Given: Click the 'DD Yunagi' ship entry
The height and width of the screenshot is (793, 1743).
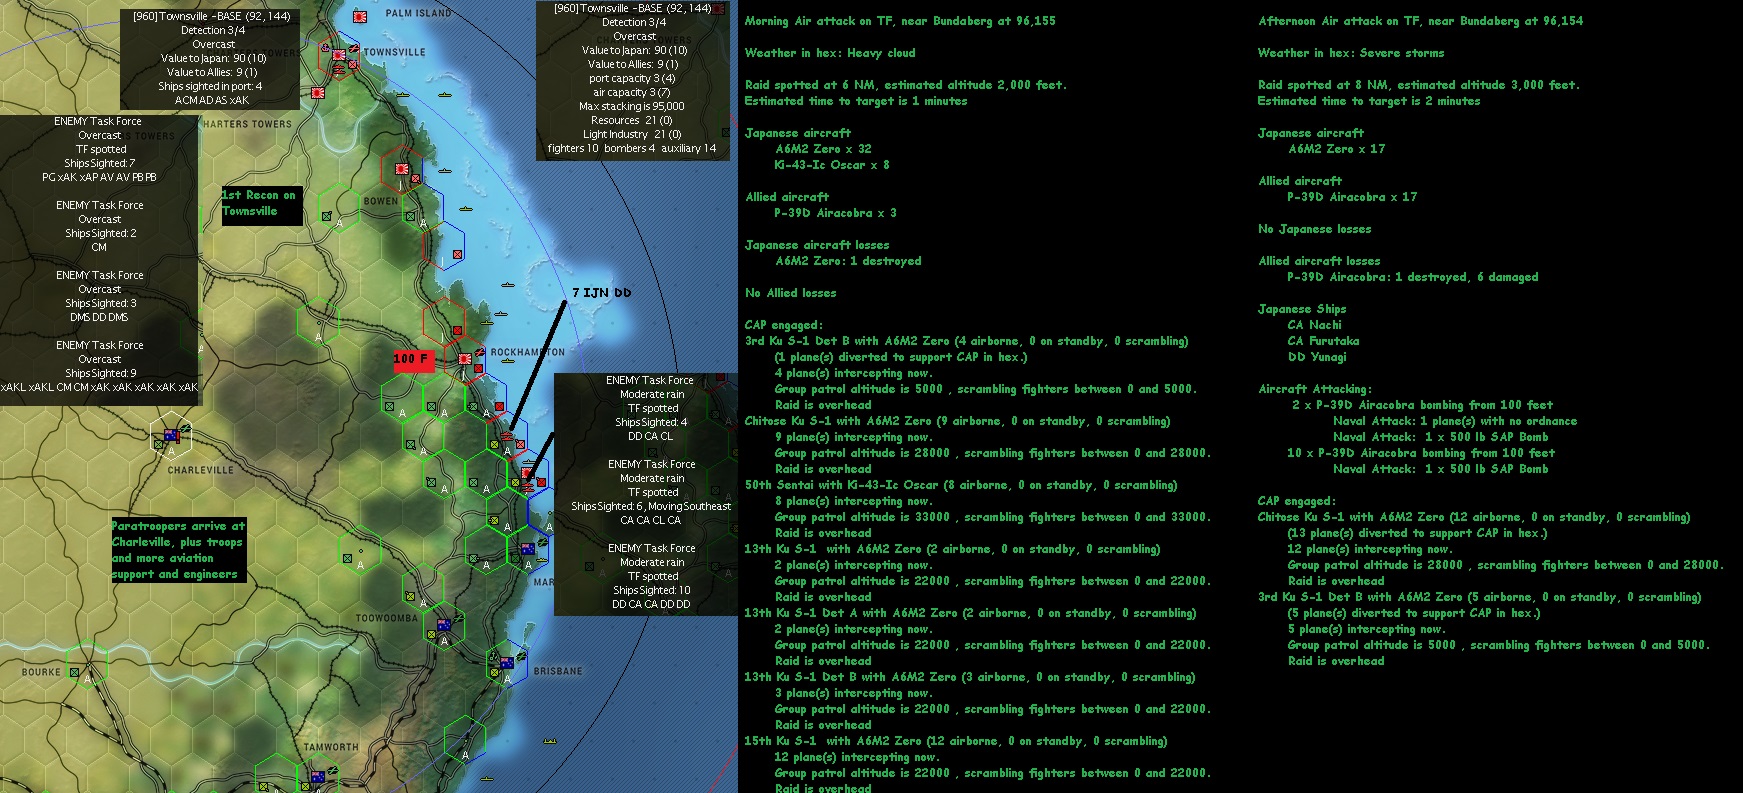Looking at the screenshot, I should [x=1317, y=357].
